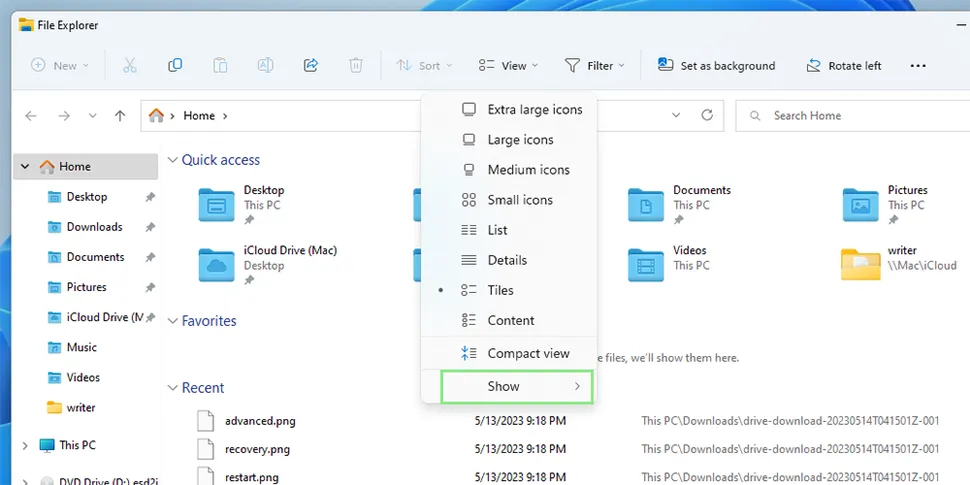Choose Small icons view
This screenshot has height=485, width=970.
pos(509,200)
